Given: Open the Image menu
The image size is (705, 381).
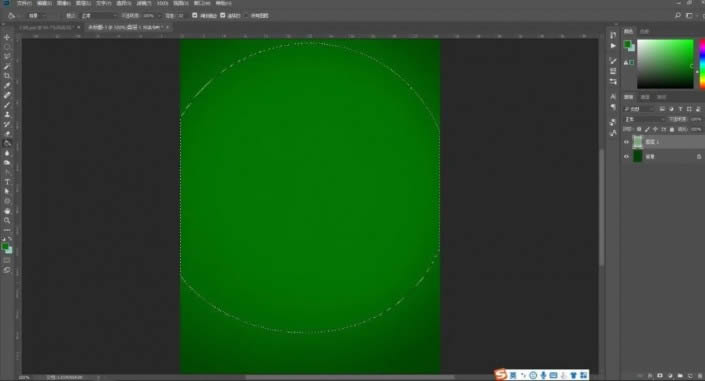Looking at the screenshot, I should pyautogui.click(x=63, y=3).
